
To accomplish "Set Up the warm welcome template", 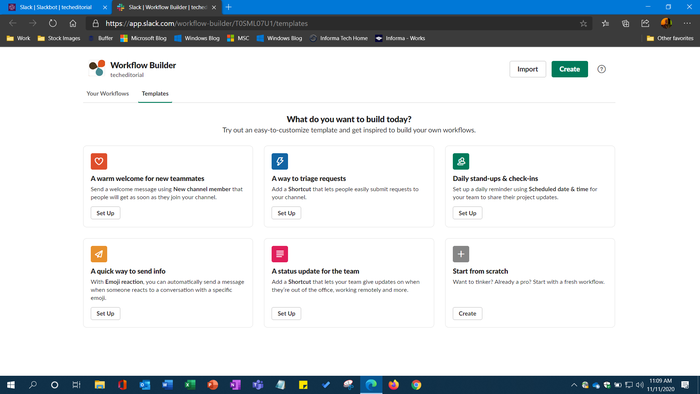I will click(105, 213).
